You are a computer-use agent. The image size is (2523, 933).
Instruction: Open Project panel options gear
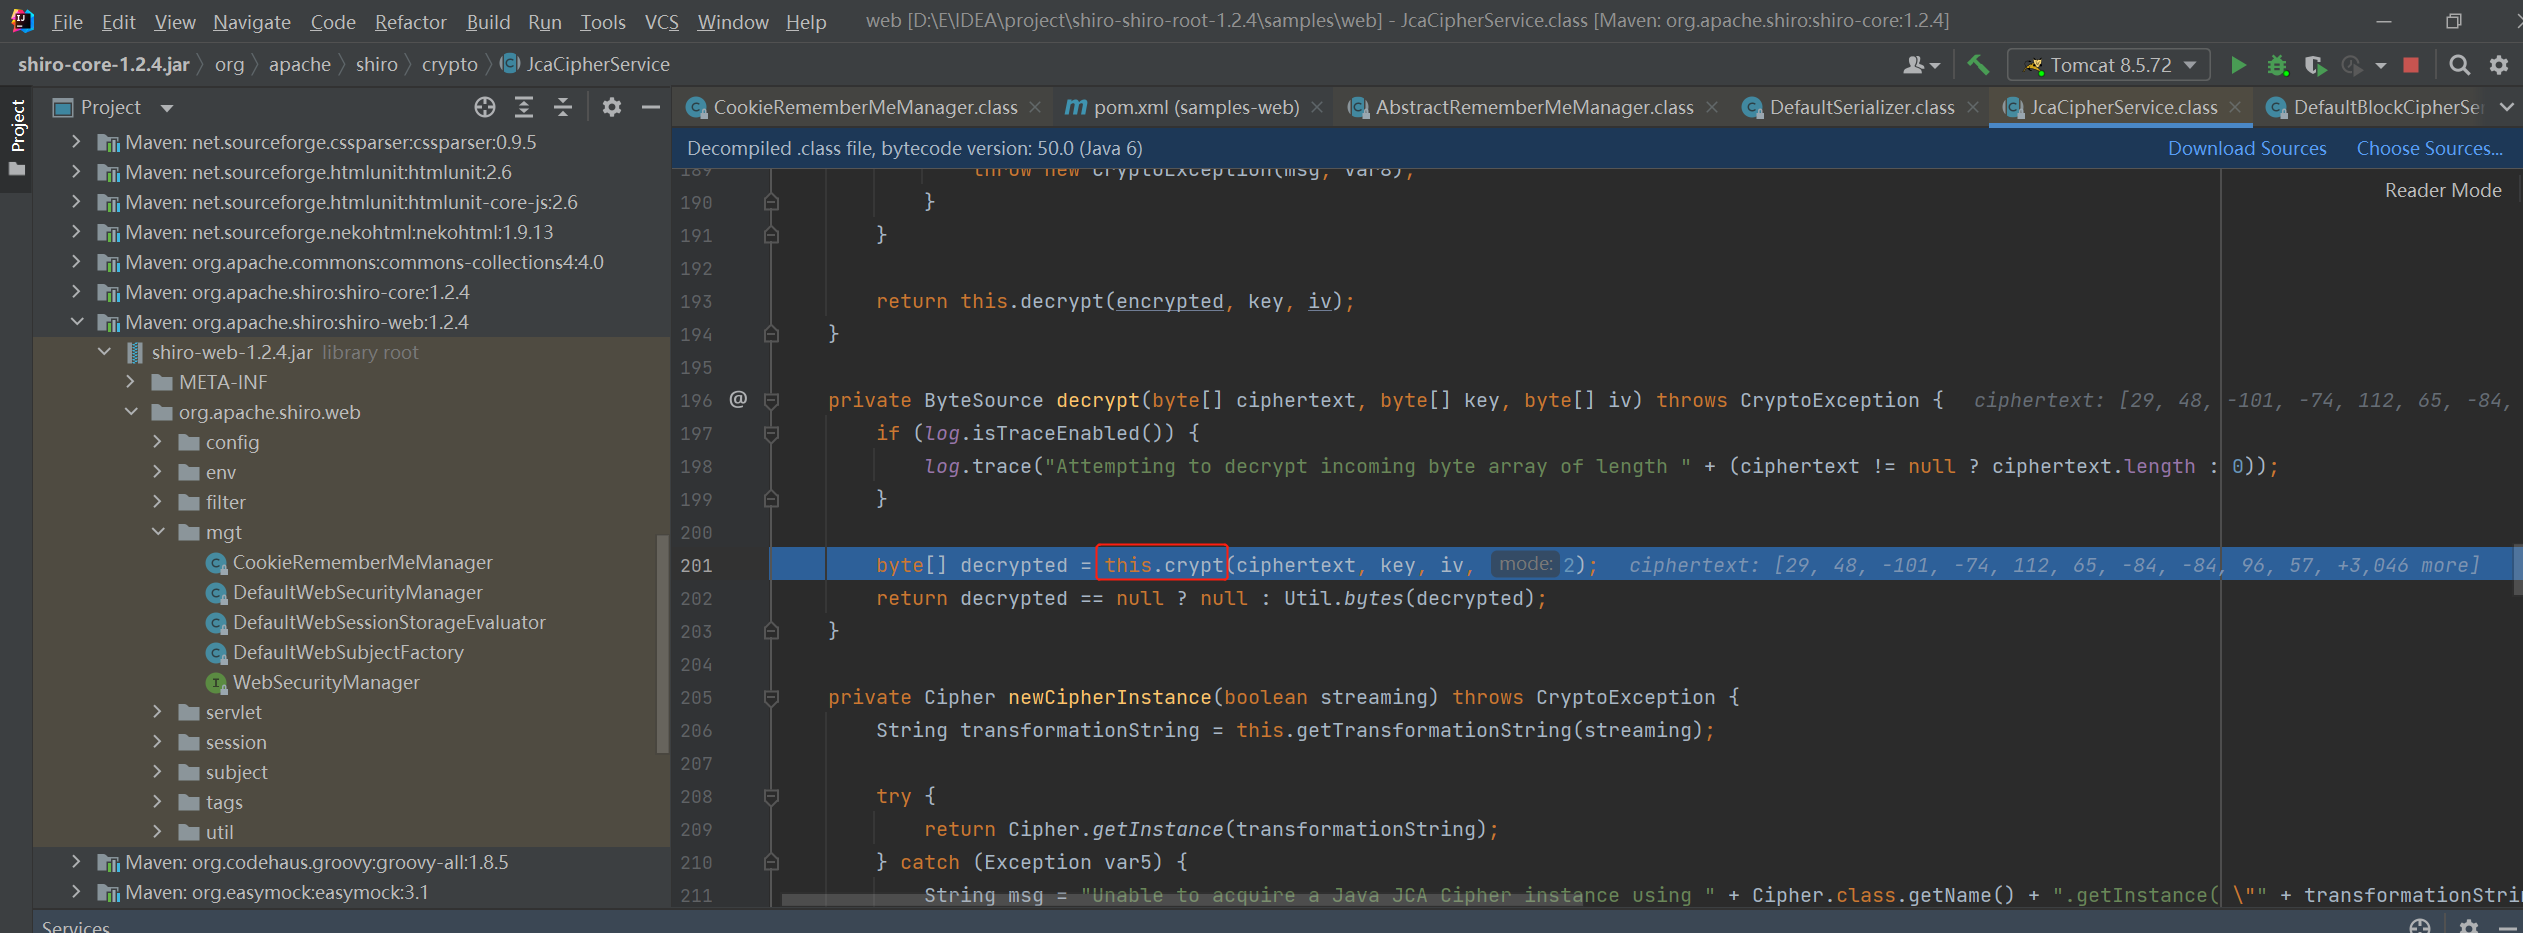[x=612, y=107]
